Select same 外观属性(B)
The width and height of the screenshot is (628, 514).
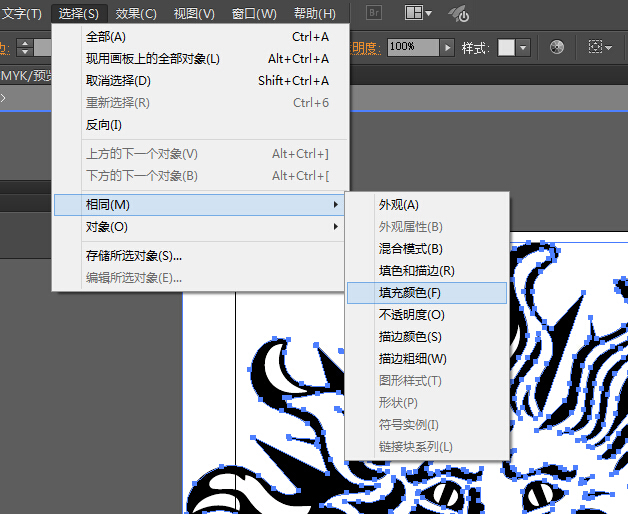click(x=427, y=227)
